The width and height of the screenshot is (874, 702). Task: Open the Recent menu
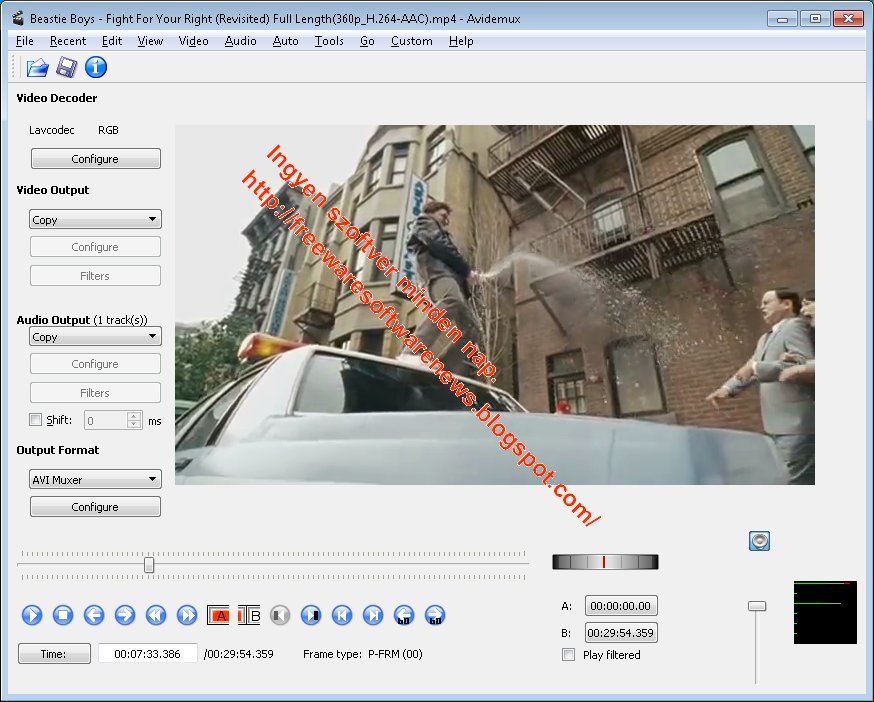68,41
